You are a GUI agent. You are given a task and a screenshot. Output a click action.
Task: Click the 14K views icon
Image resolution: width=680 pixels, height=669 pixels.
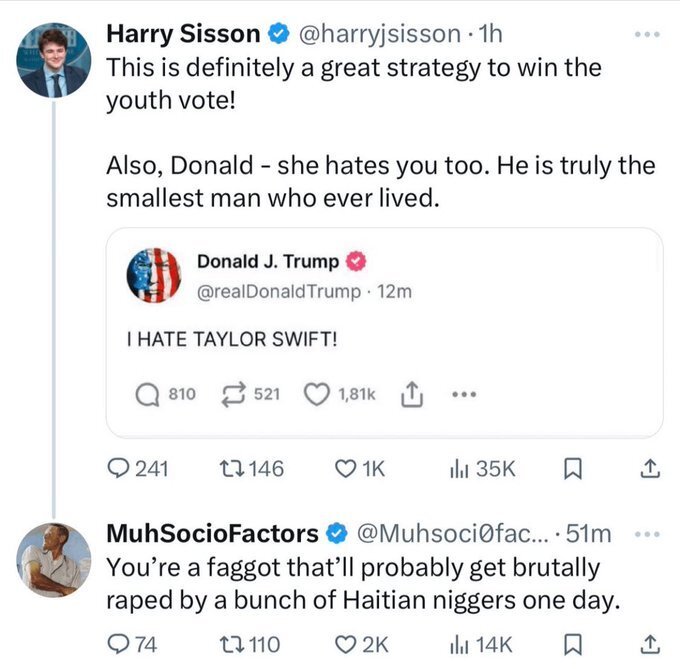click(461, 644)
